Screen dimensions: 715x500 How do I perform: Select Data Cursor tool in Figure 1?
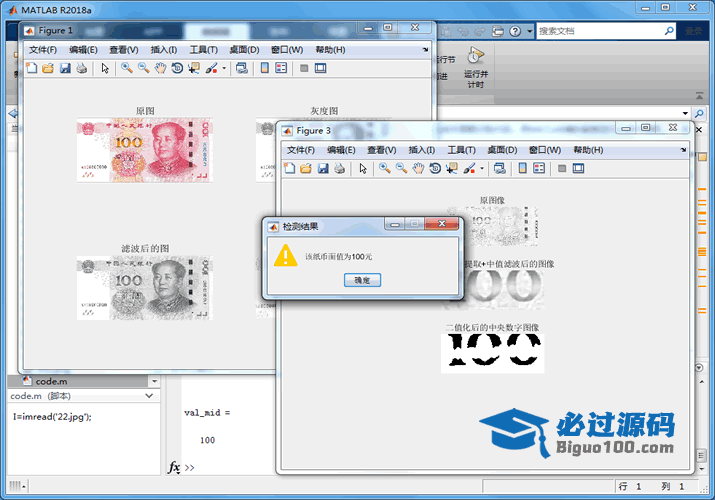pos(194,68)
